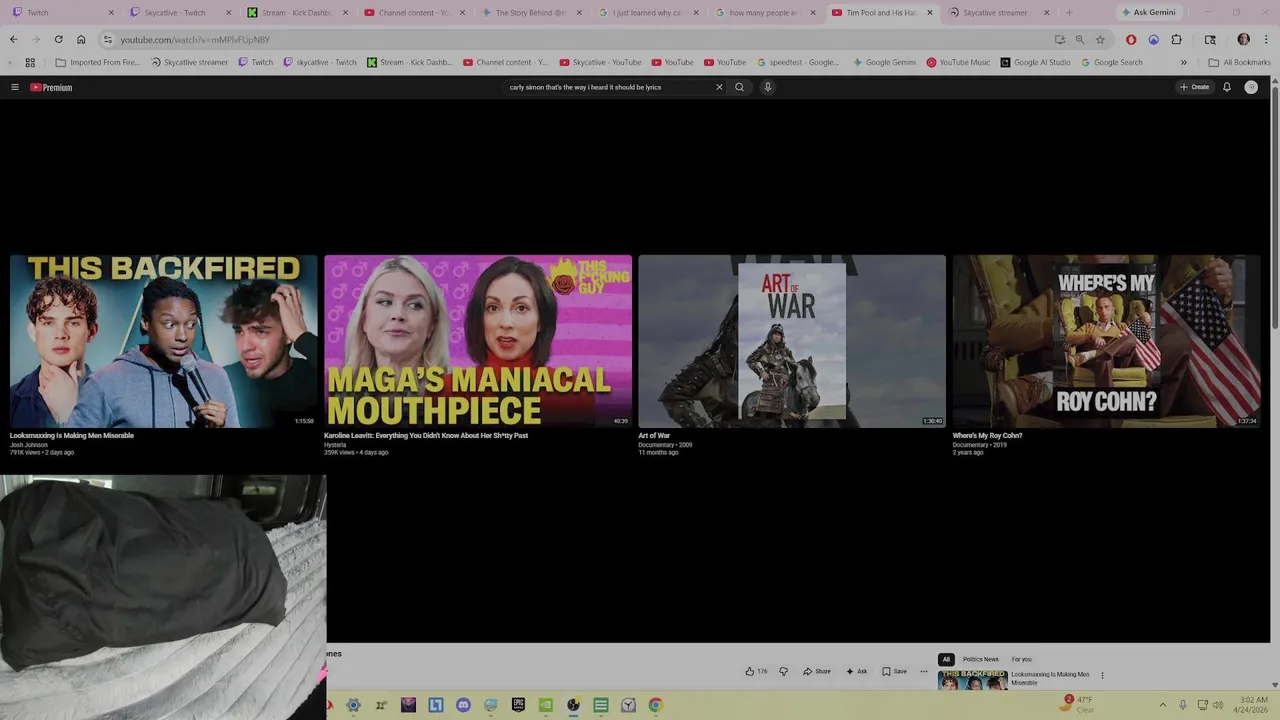Go back to the previous page

pyautogui.click(x=13, y=39)
